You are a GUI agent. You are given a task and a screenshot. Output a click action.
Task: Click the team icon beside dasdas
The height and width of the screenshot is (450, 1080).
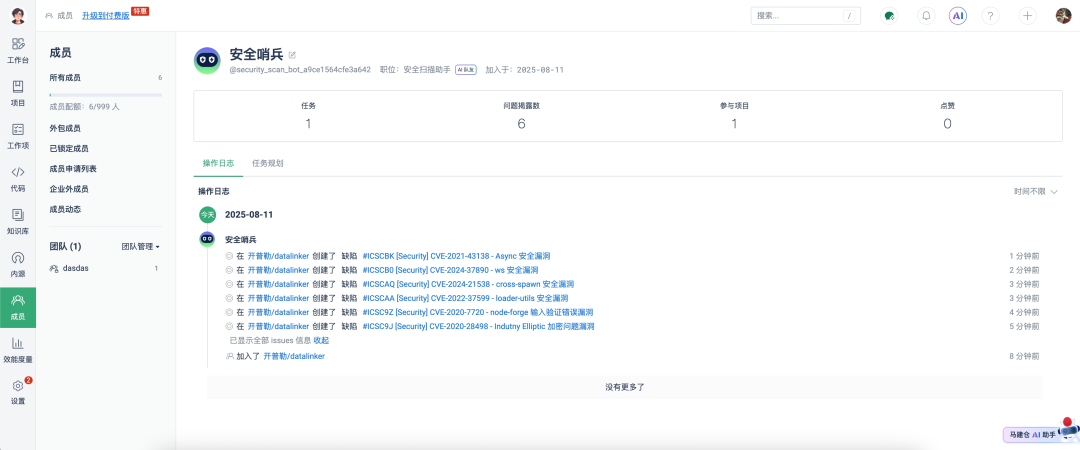[54, 268]
